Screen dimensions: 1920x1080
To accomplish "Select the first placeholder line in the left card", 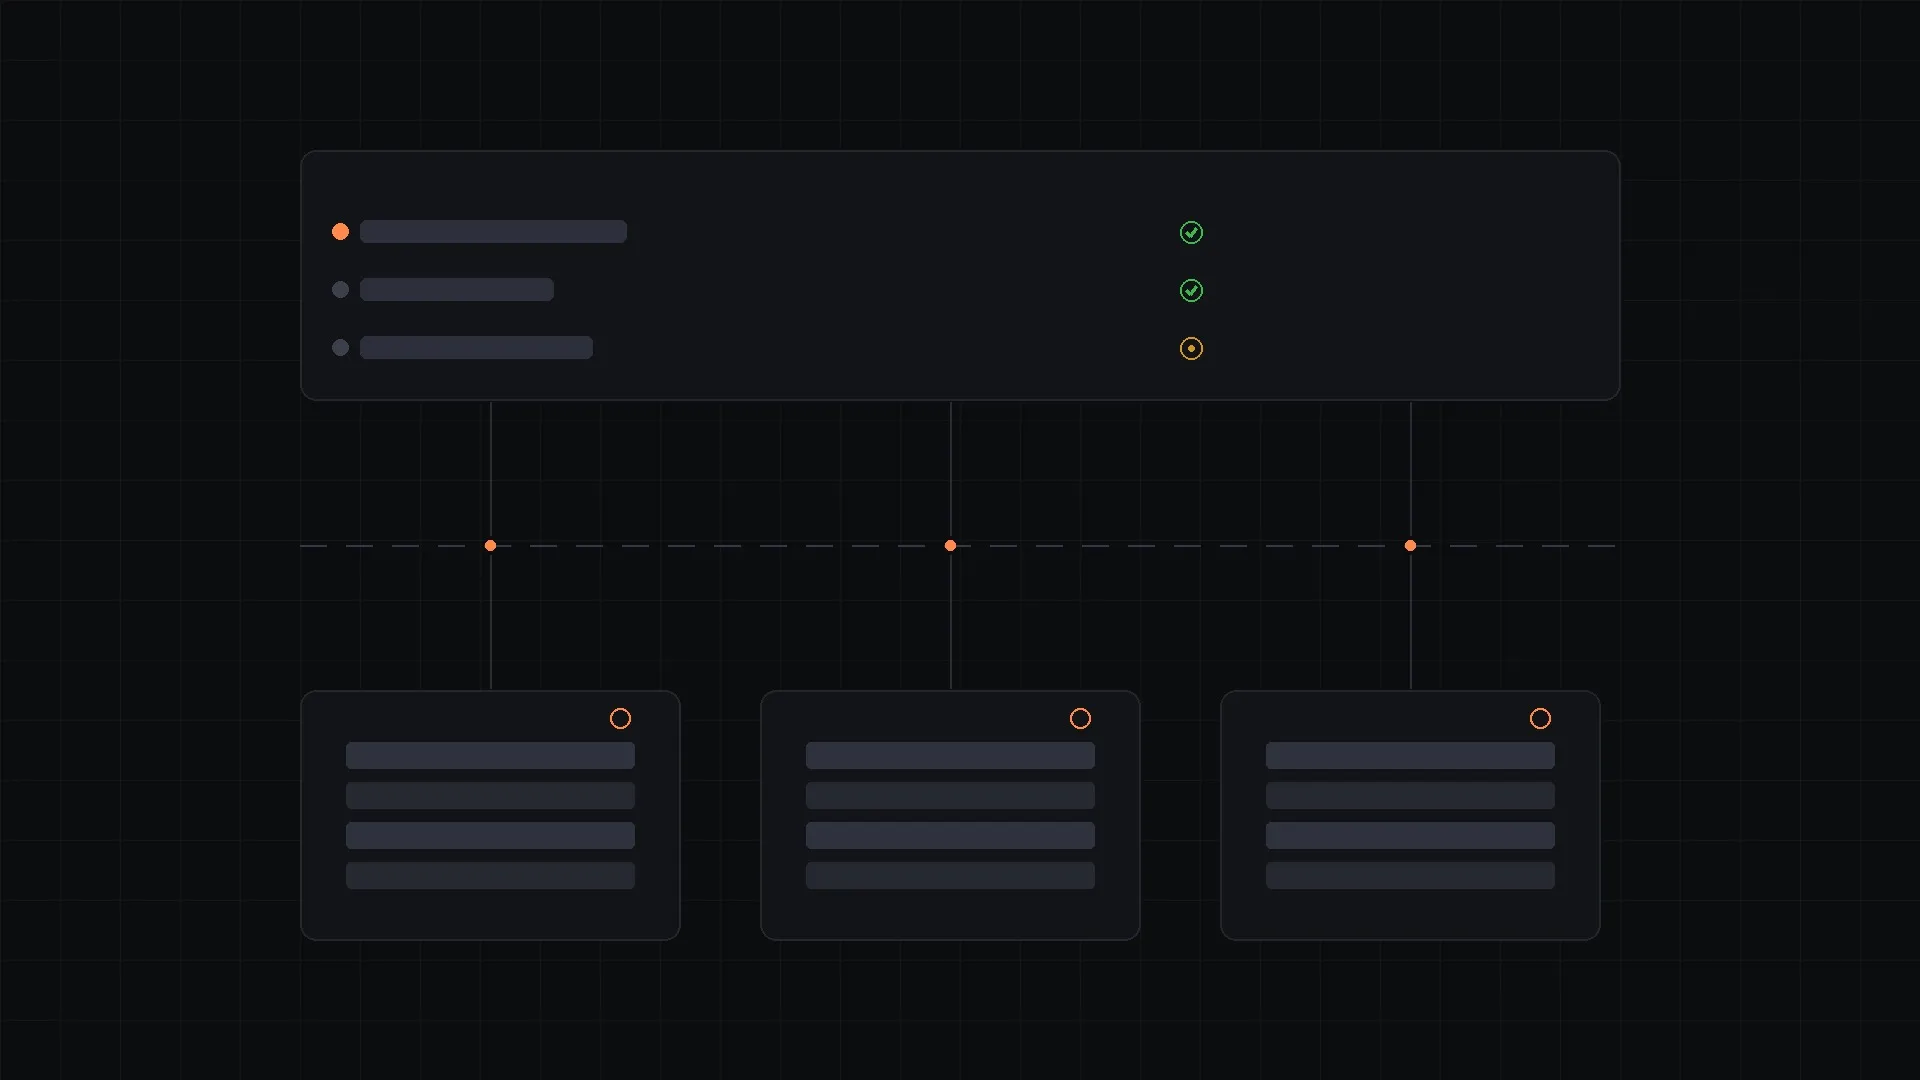I will 490,756.
